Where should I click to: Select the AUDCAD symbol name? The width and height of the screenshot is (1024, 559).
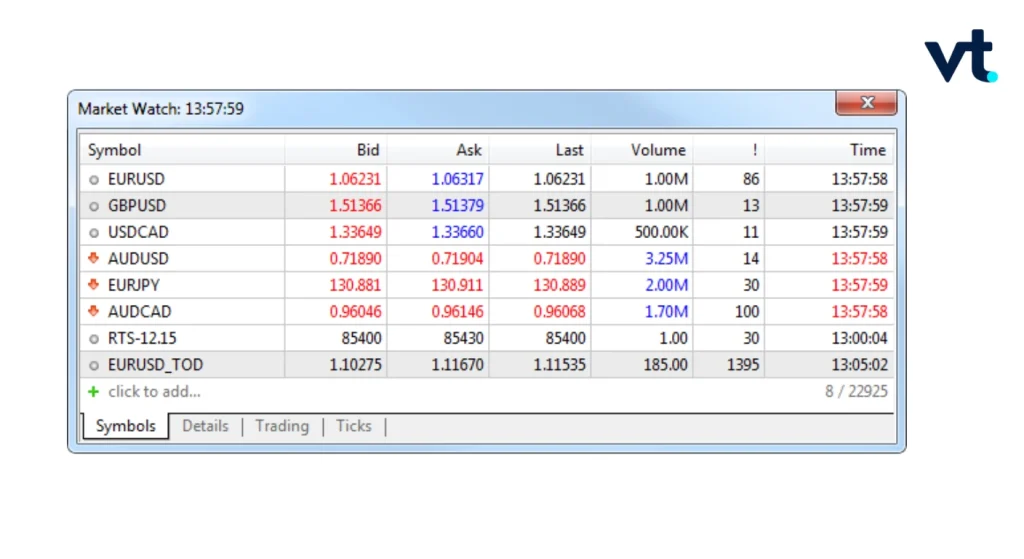pyautogui.click(x=139, y=311)
